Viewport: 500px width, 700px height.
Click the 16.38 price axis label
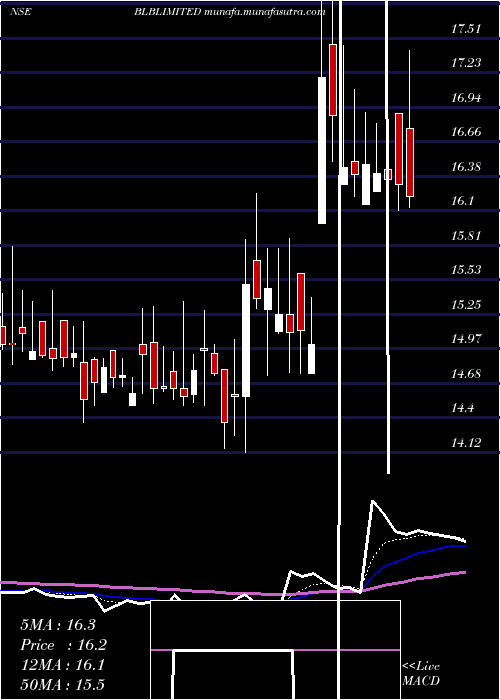(x=466, y=167)
